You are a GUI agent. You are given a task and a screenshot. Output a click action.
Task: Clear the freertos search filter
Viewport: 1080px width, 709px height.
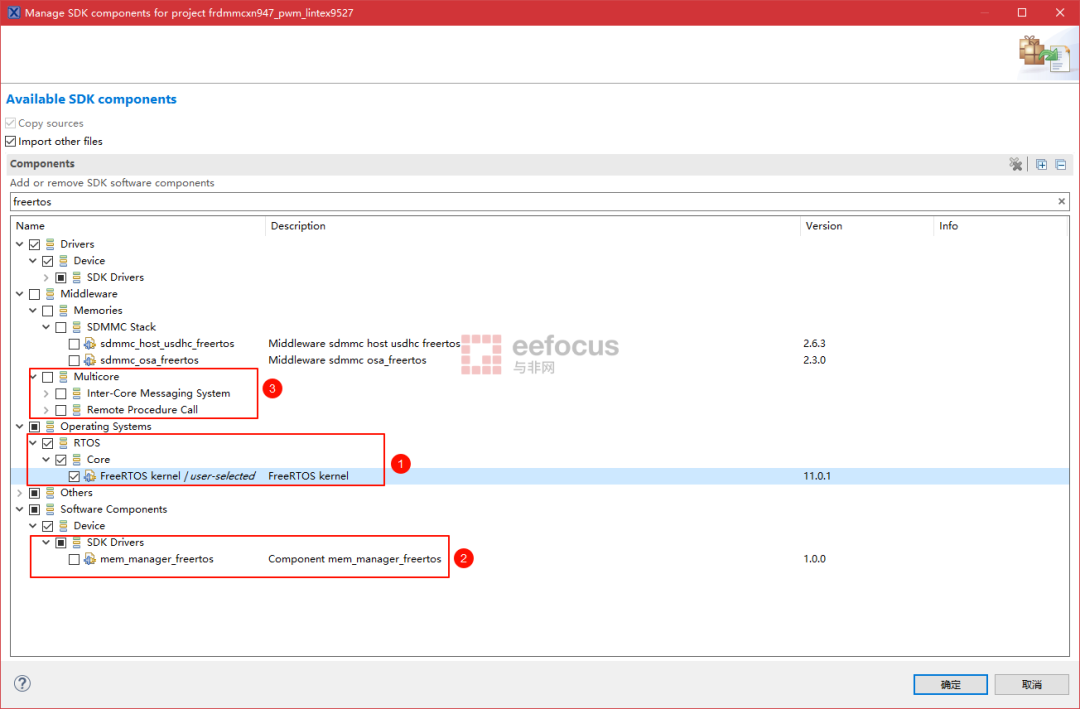(x=1061, y=201)
